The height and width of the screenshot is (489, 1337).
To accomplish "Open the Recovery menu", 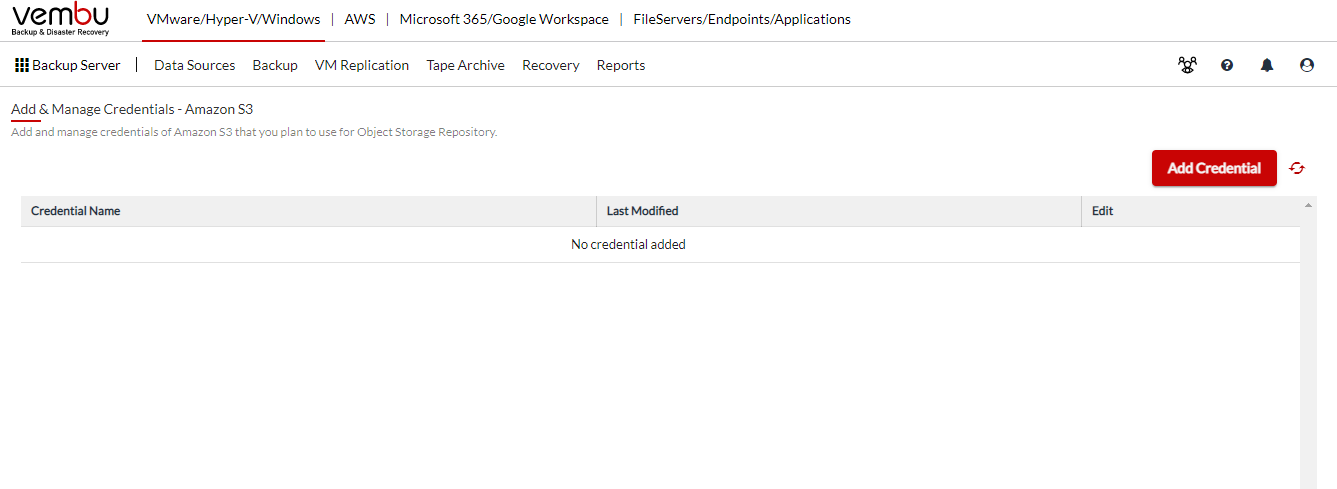I will (x=551, y=65).
